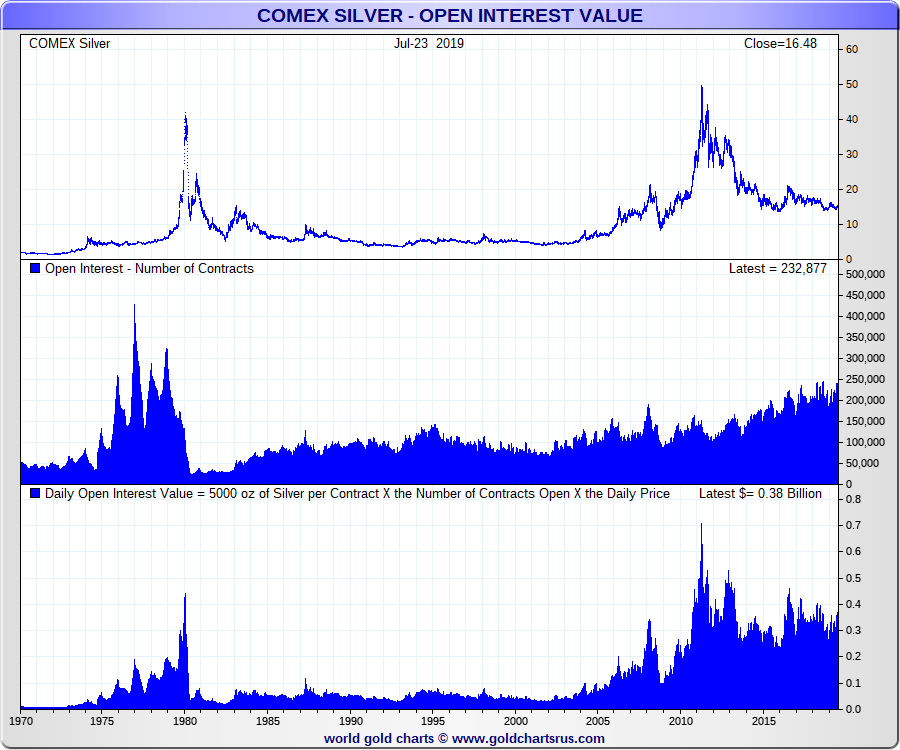Click the 60 price axis label
The image size is (900, 750).
point(852,49)
